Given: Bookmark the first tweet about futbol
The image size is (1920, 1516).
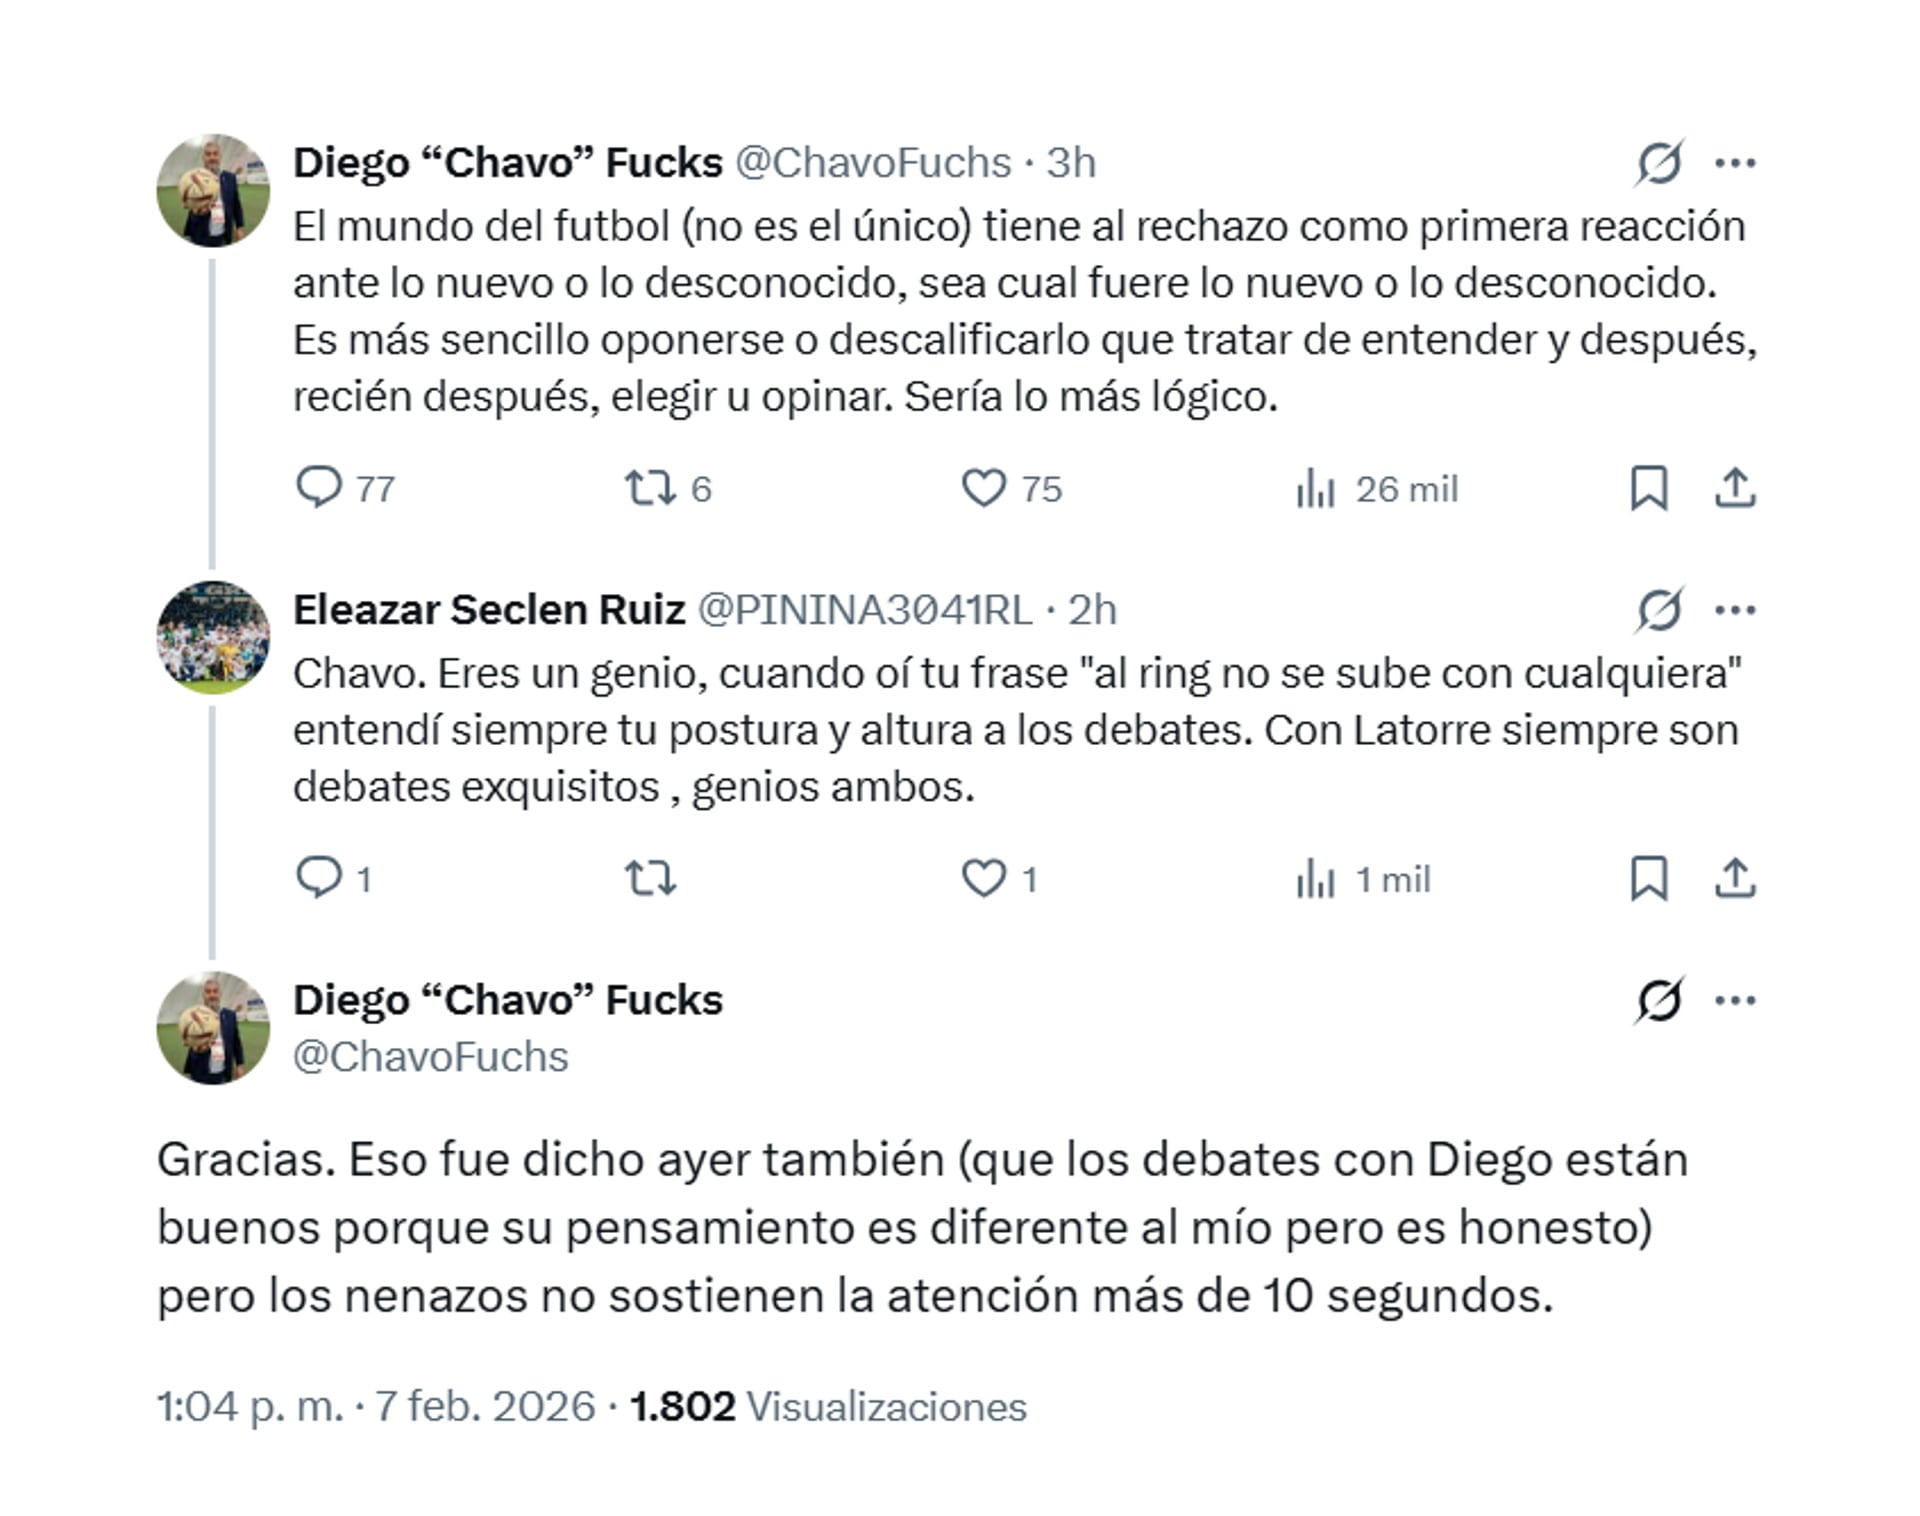Looking at the screenshot, I should (1648, 488).
